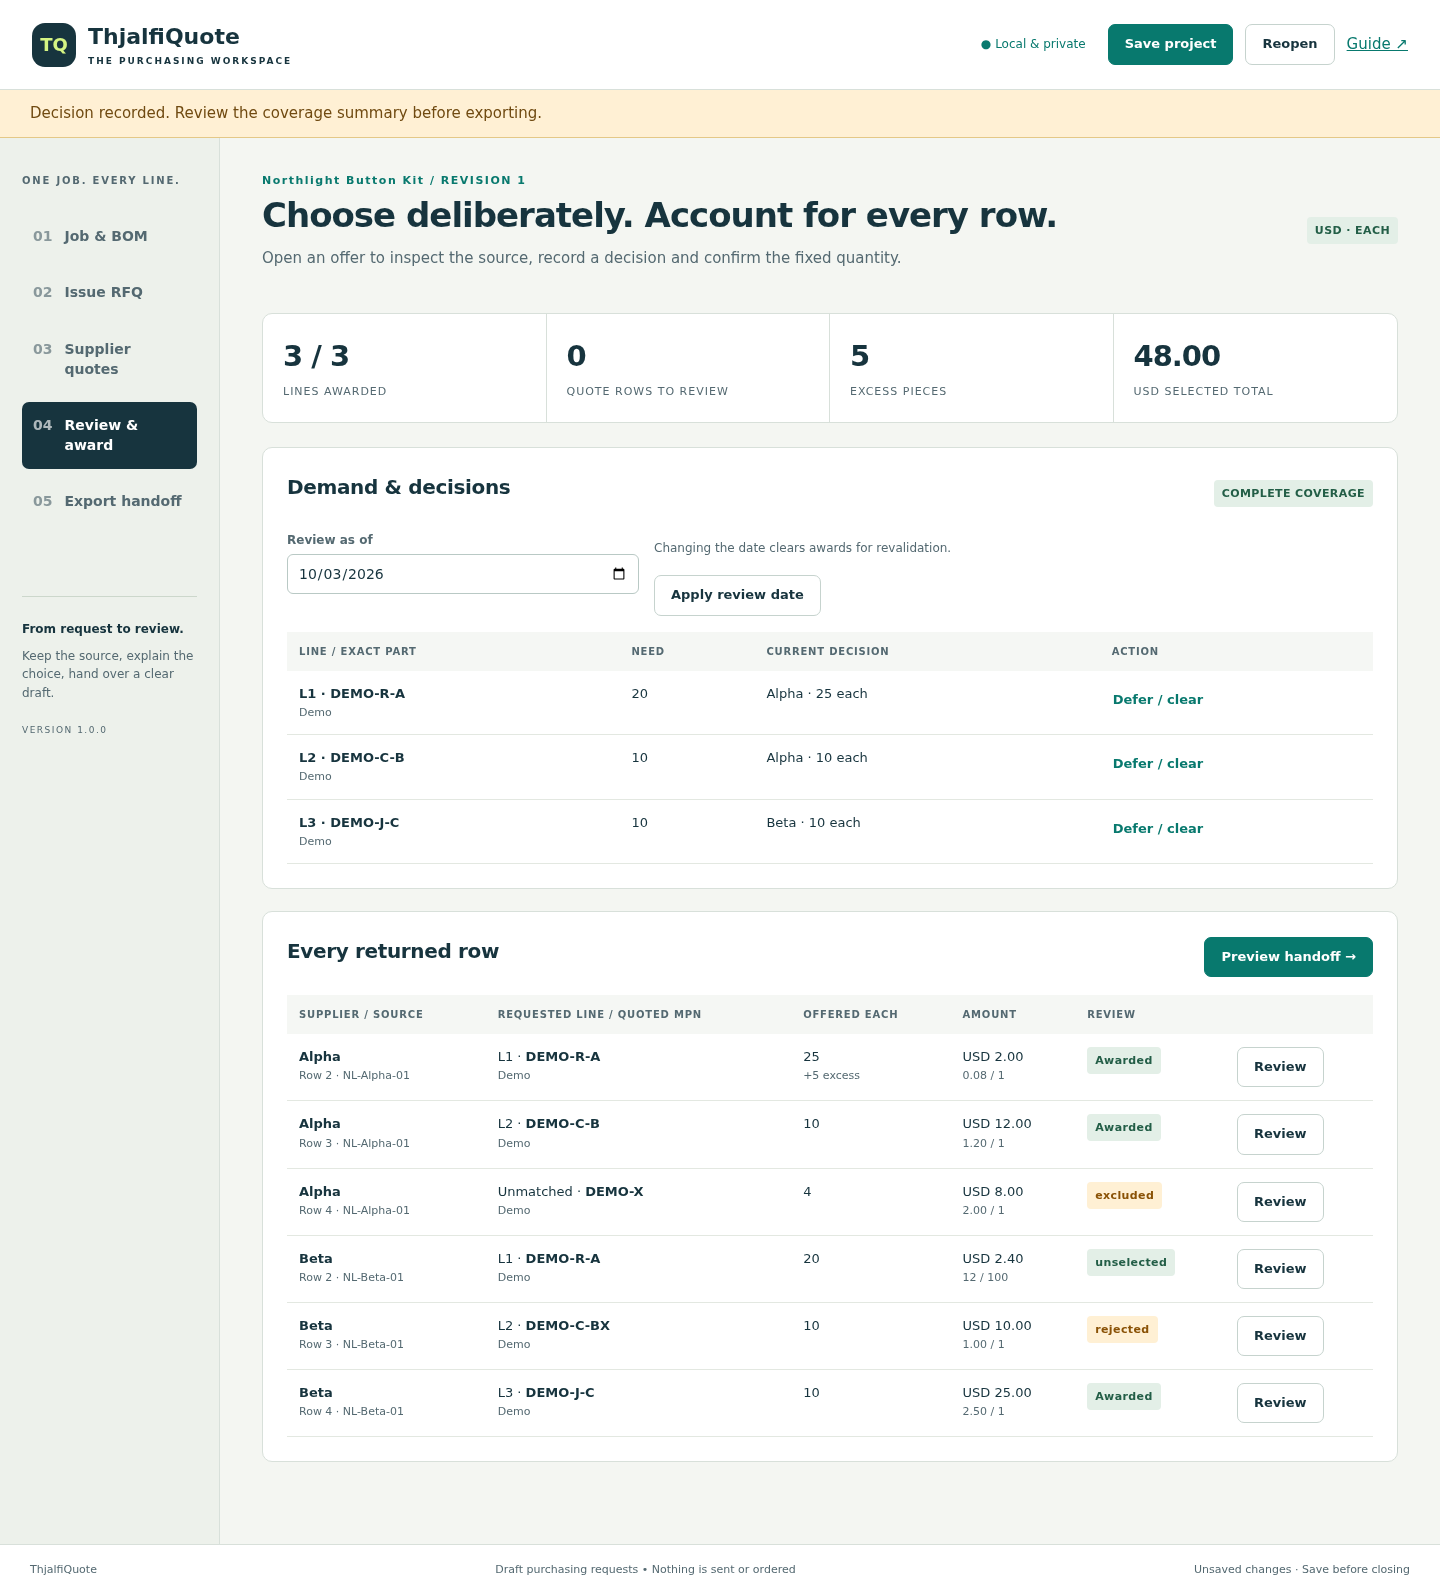The width and height of the screenshot is (1440, 1594).
Task: Open step 03 Supplier quotes
Action: click(x=109, y=359)
